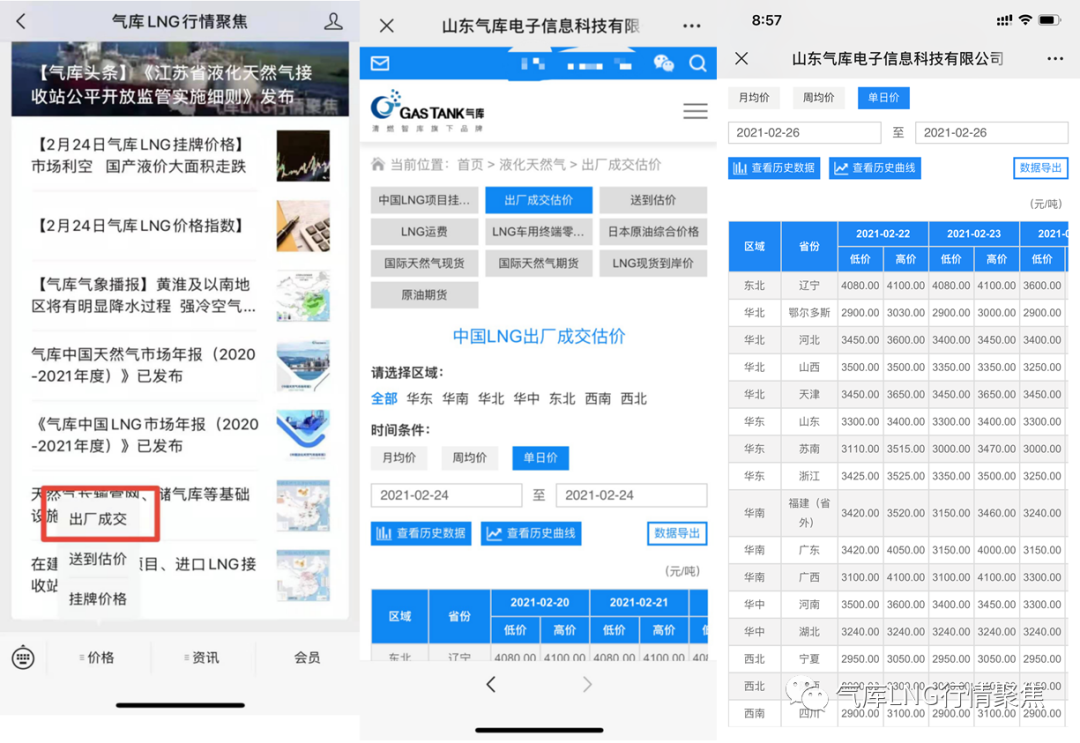
Task: Choose the 华南 region filter
Action: pos(455,399)
